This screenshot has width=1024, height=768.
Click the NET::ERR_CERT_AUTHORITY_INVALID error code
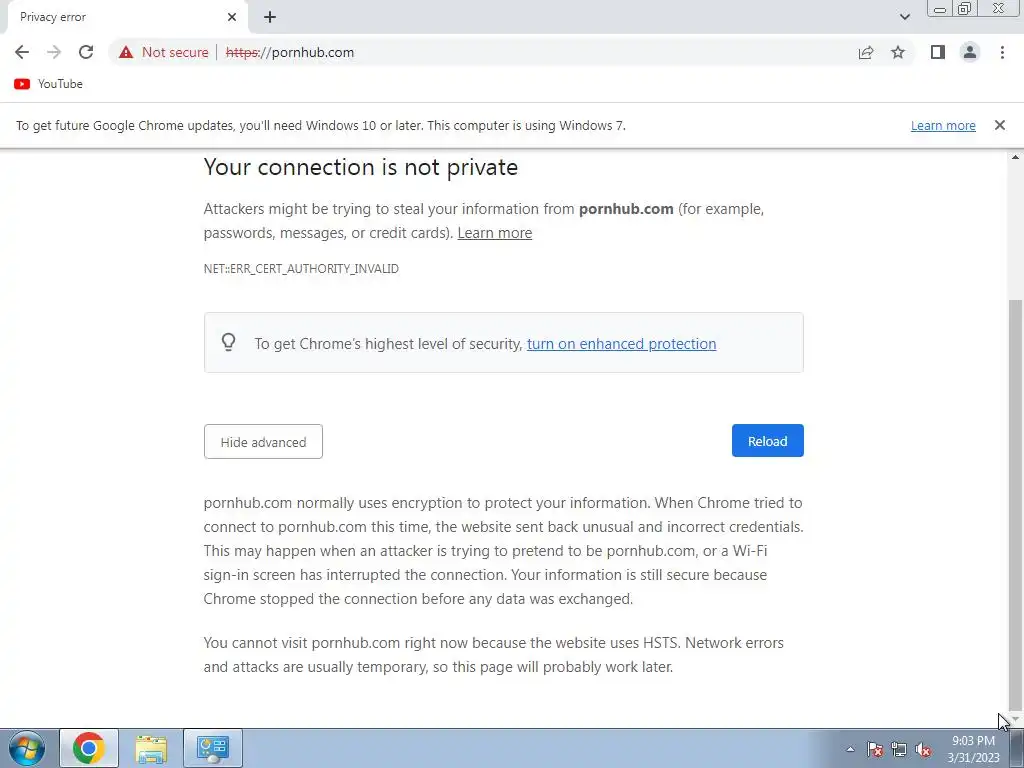(301, 268)
